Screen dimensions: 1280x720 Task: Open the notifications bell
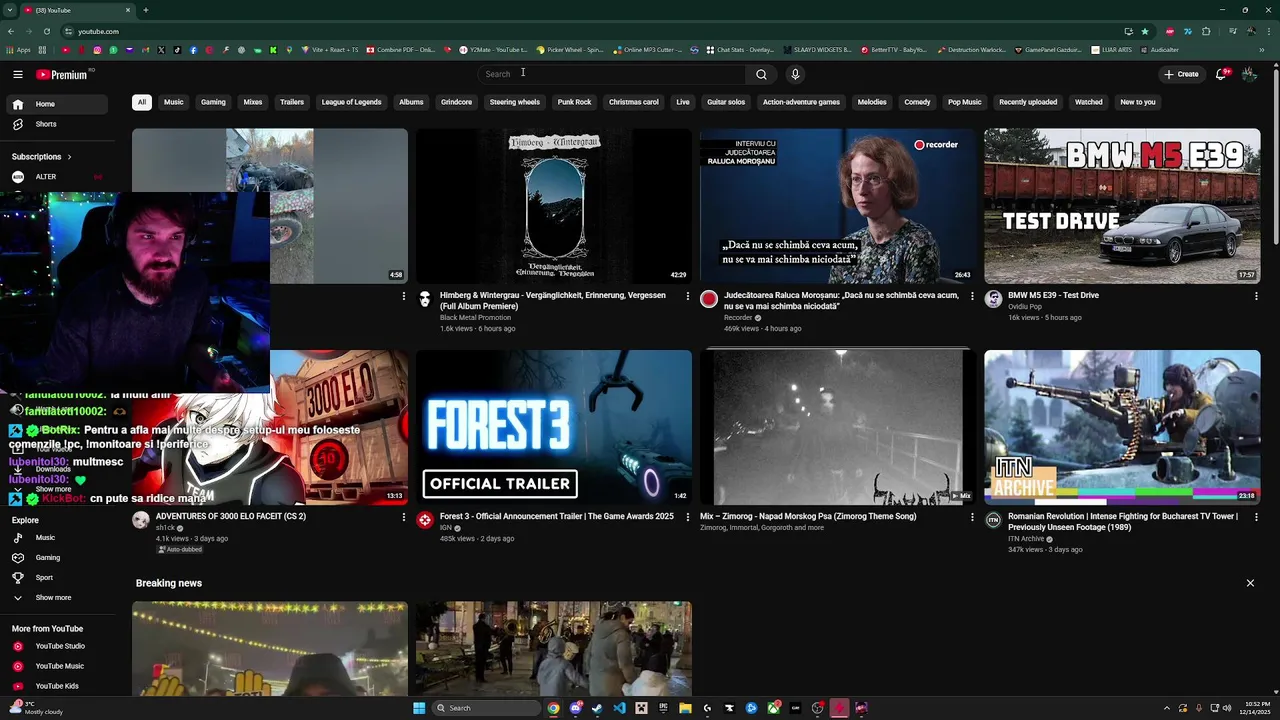pos(1221,74)
